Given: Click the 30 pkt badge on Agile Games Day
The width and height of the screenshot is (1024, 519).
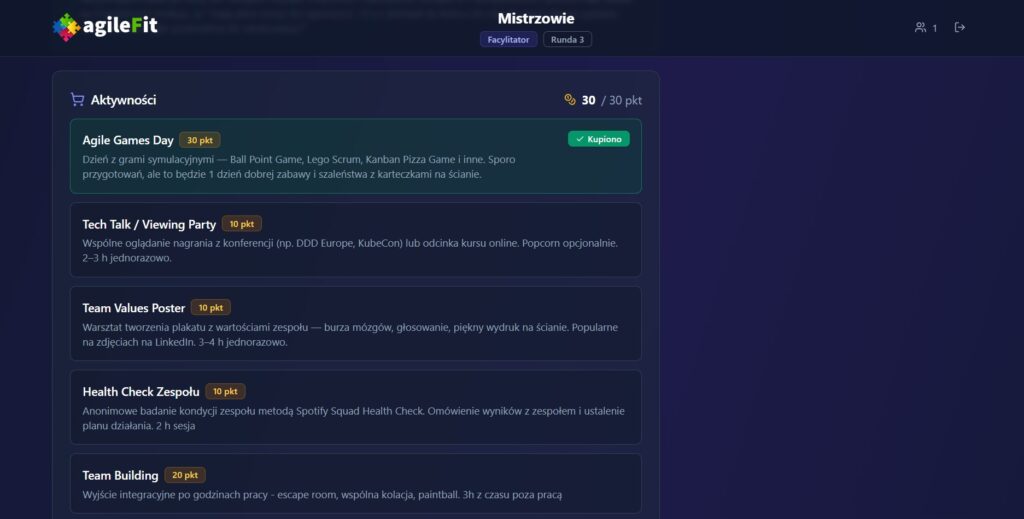Looking at the screenshot, I should (200, 140).
